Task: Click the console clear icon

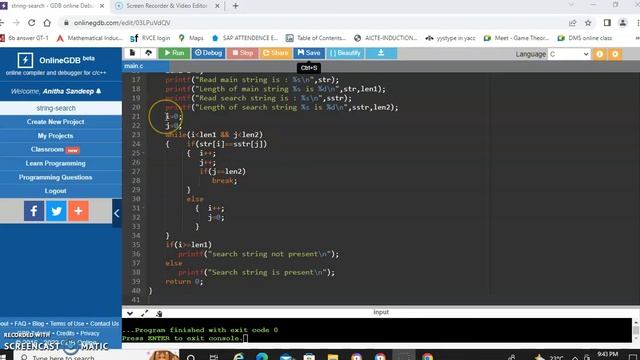Action: click(159, 313)
